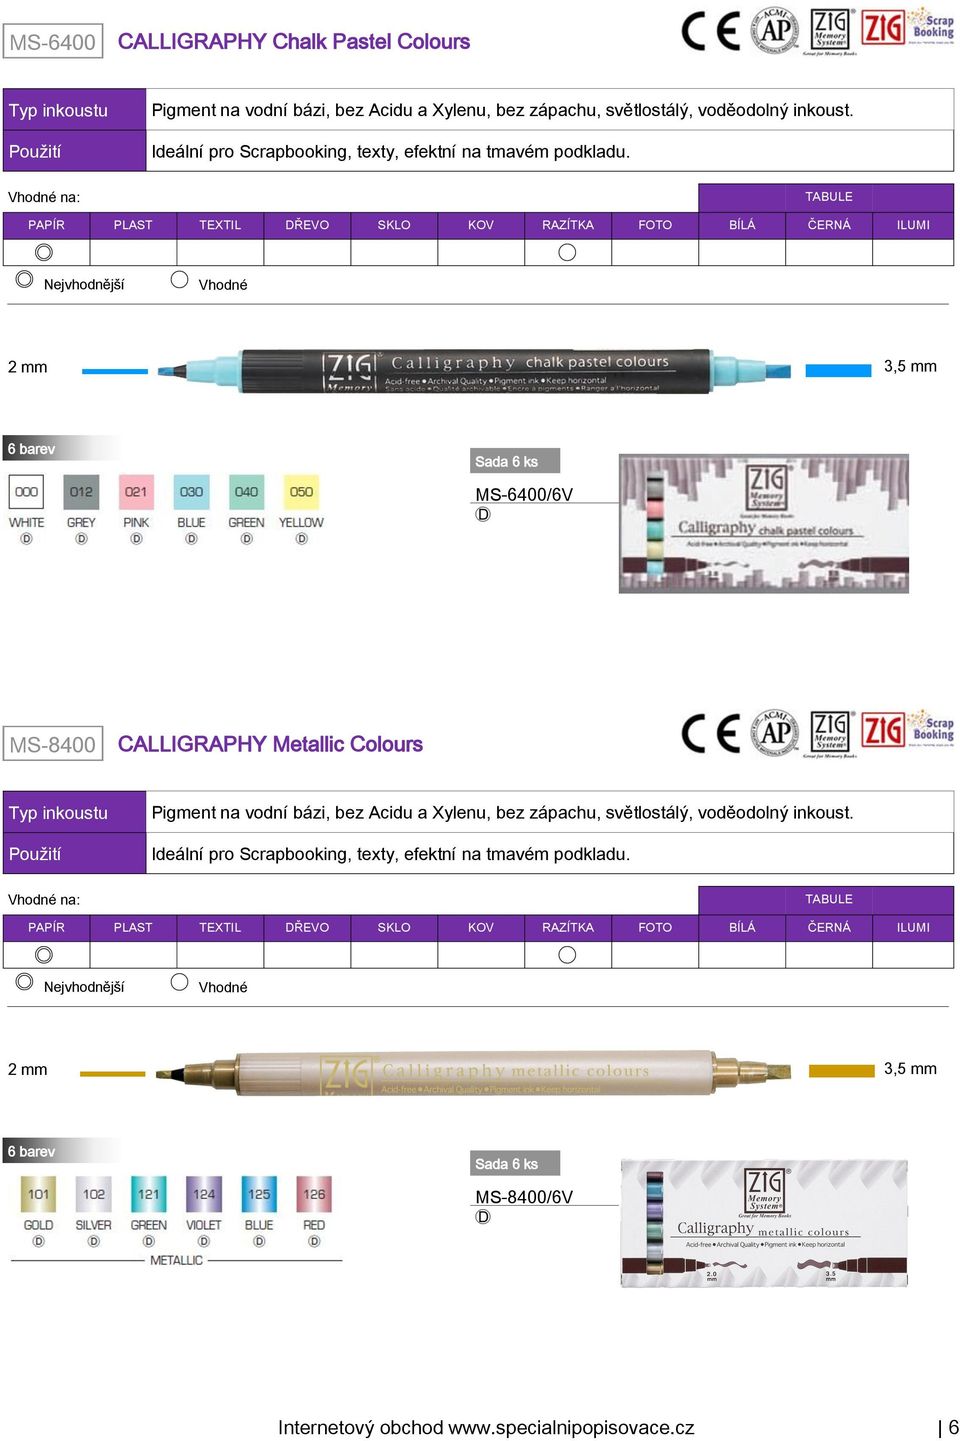960x1441 pixels.
Task: Click the D icon under WHITE 000
Action: 26,539
